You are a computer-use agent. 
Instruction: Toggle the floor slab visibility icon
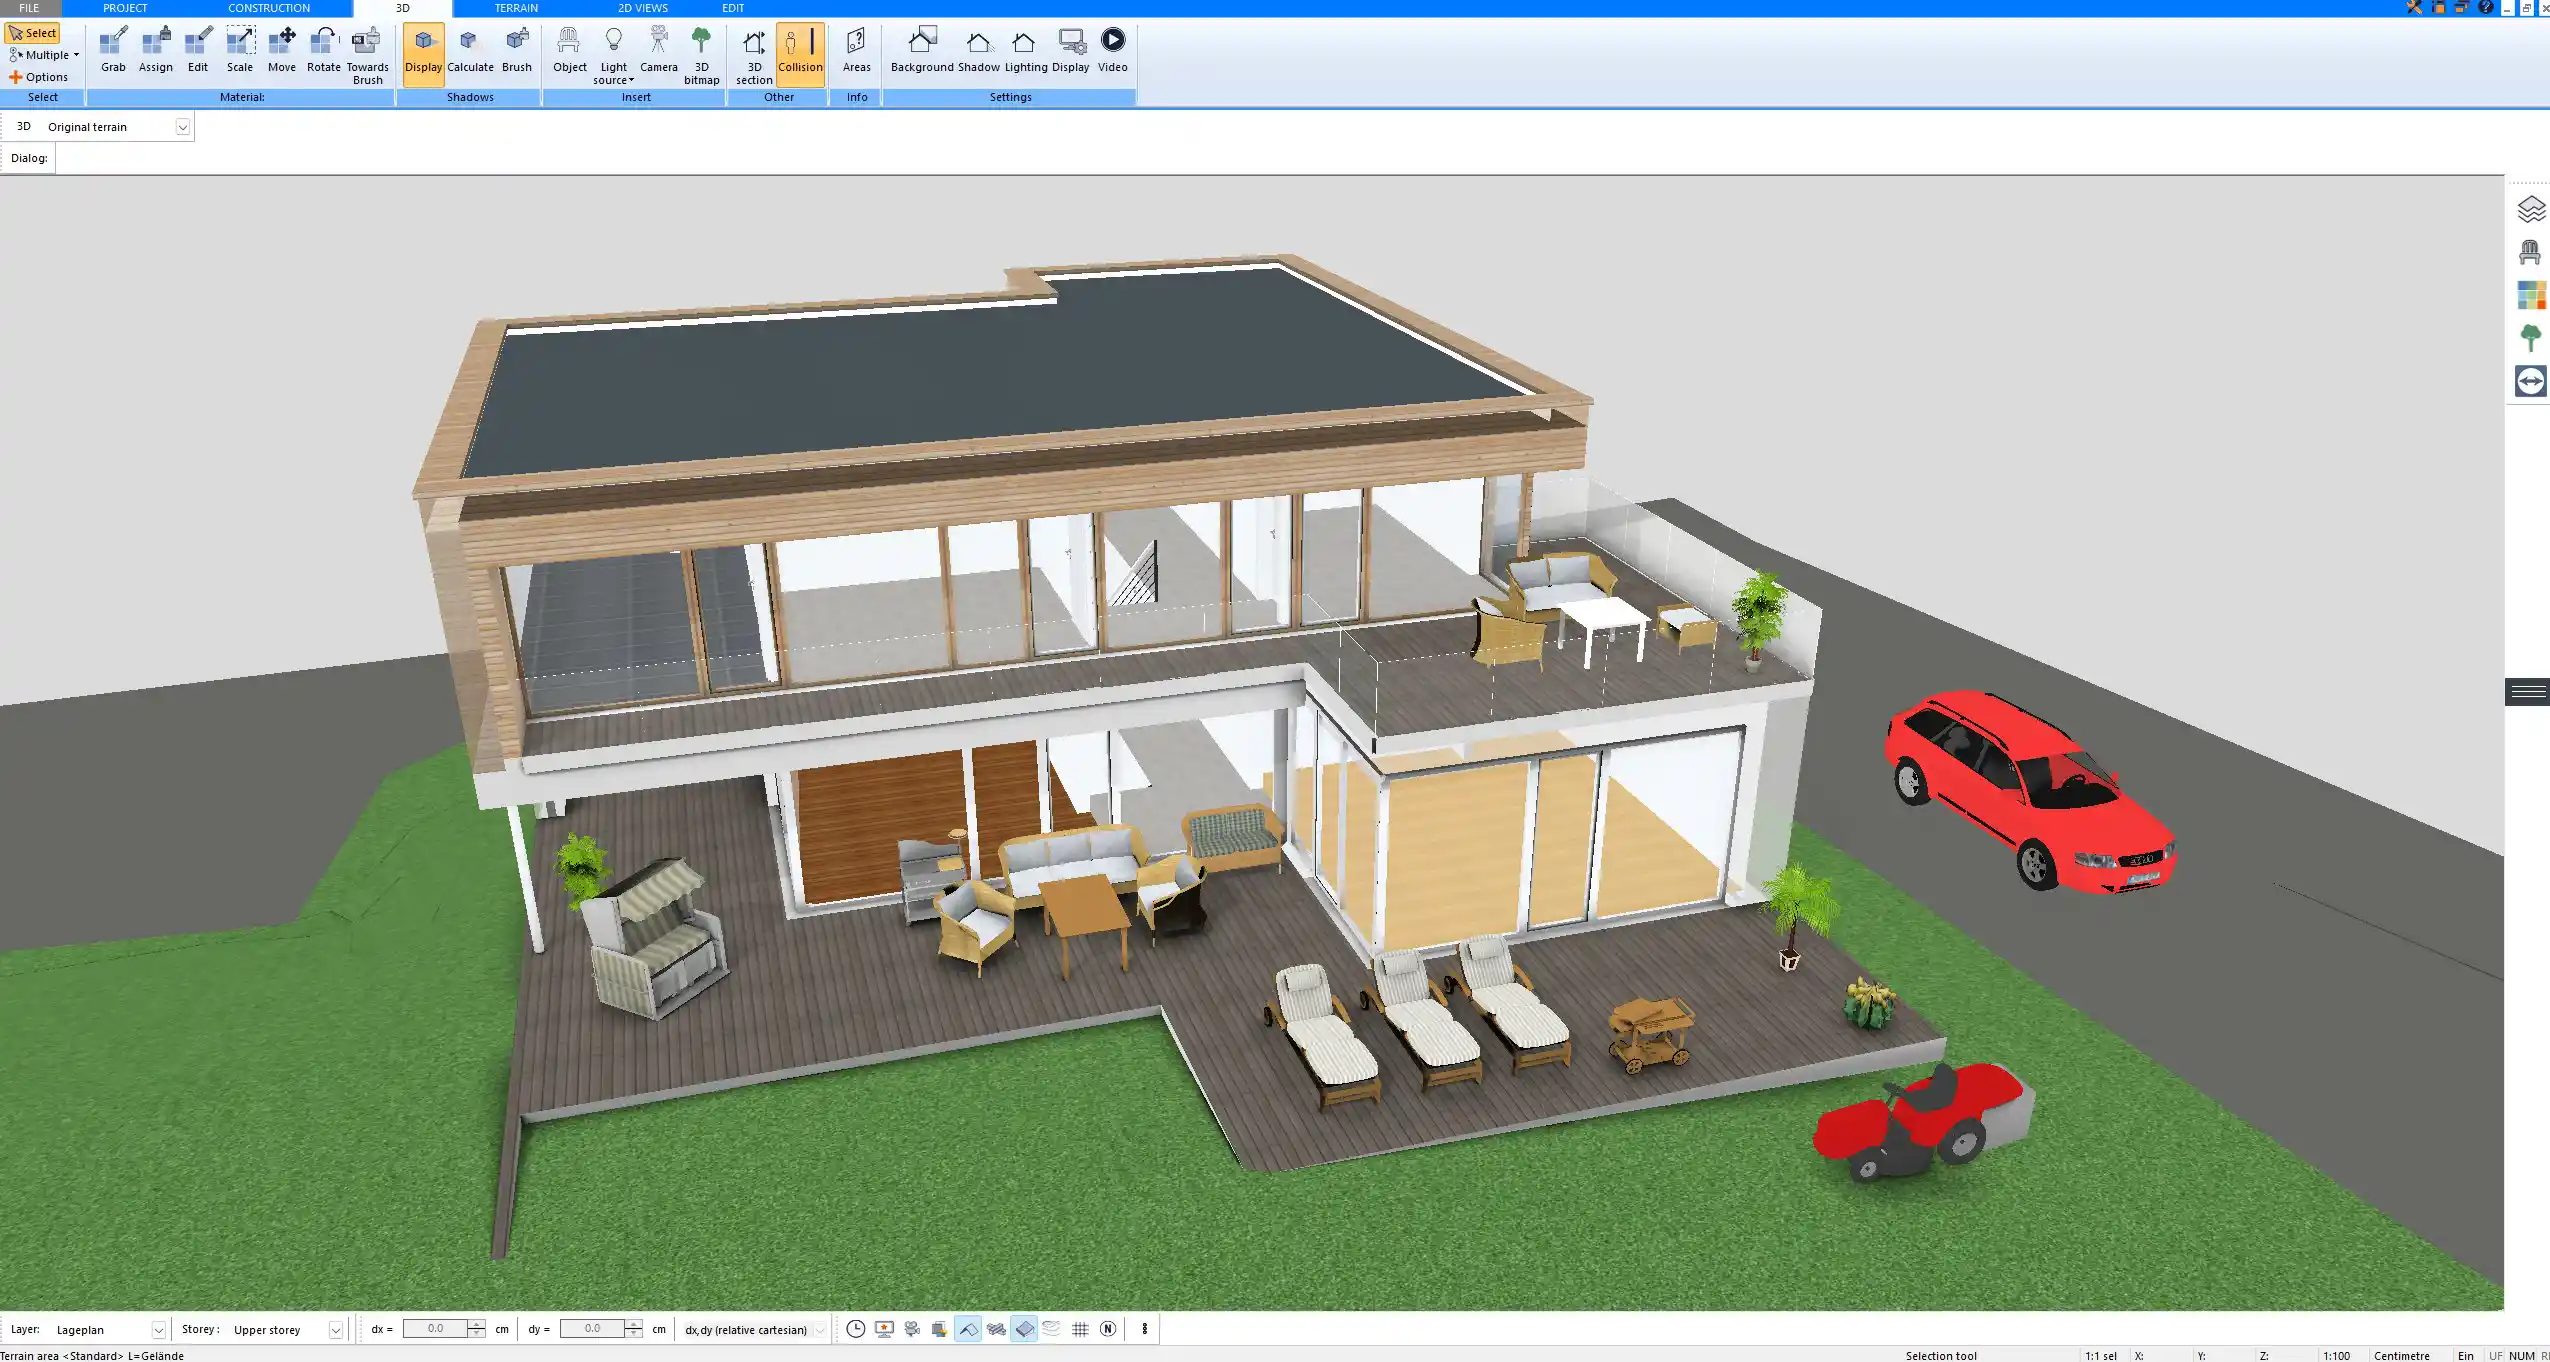click(1024, 1329)
